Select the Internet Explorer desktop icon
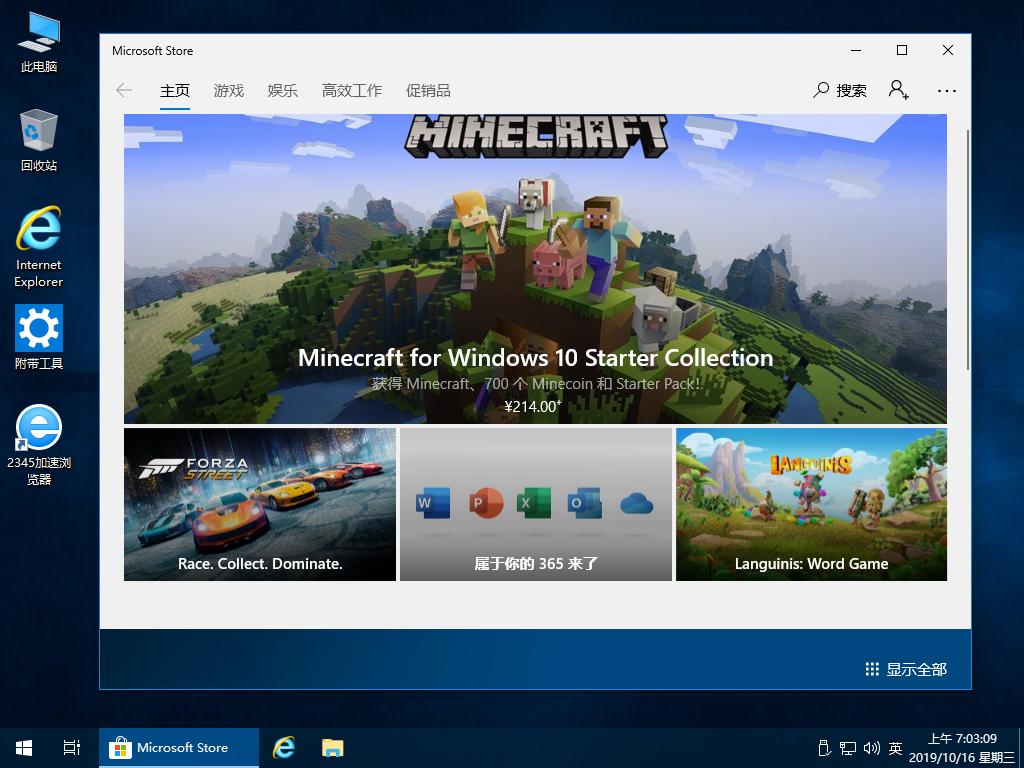 tap(39, 247)
